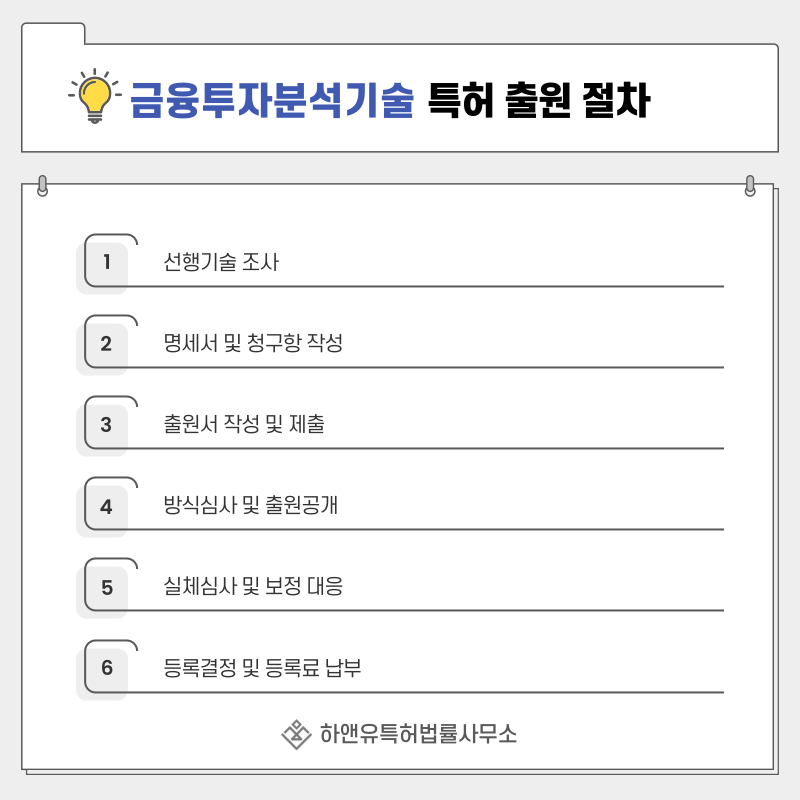Image resolution: width=800 pixels, height=800 pixels.
Task: Click the folder tab above the title
Action: point(53,34)
